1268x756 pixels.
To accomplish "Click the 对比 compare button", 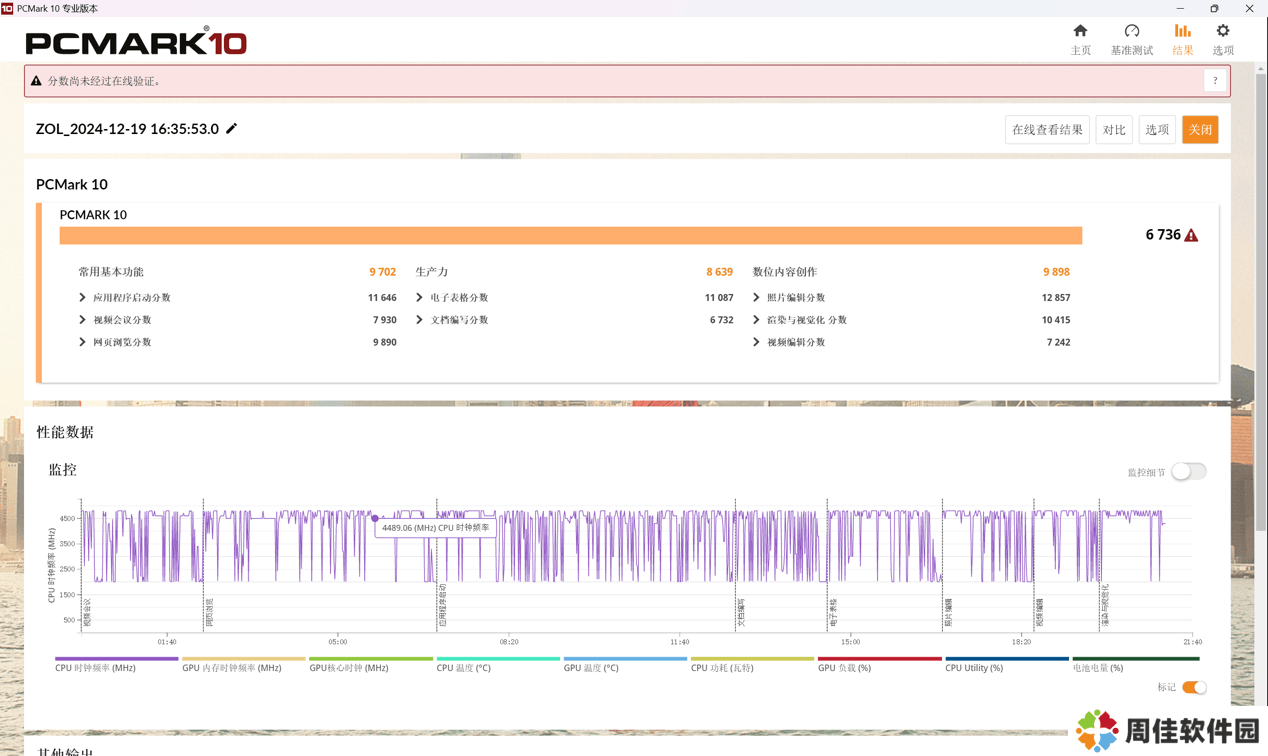I will (1113, 130).
